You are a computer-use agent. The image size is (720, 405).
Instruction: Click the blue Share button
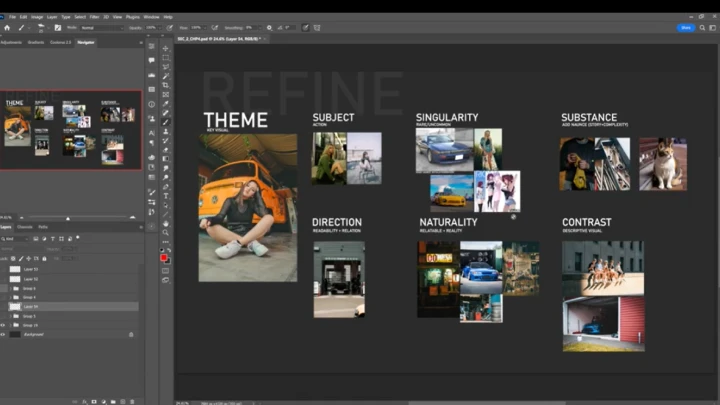[686, 28]
